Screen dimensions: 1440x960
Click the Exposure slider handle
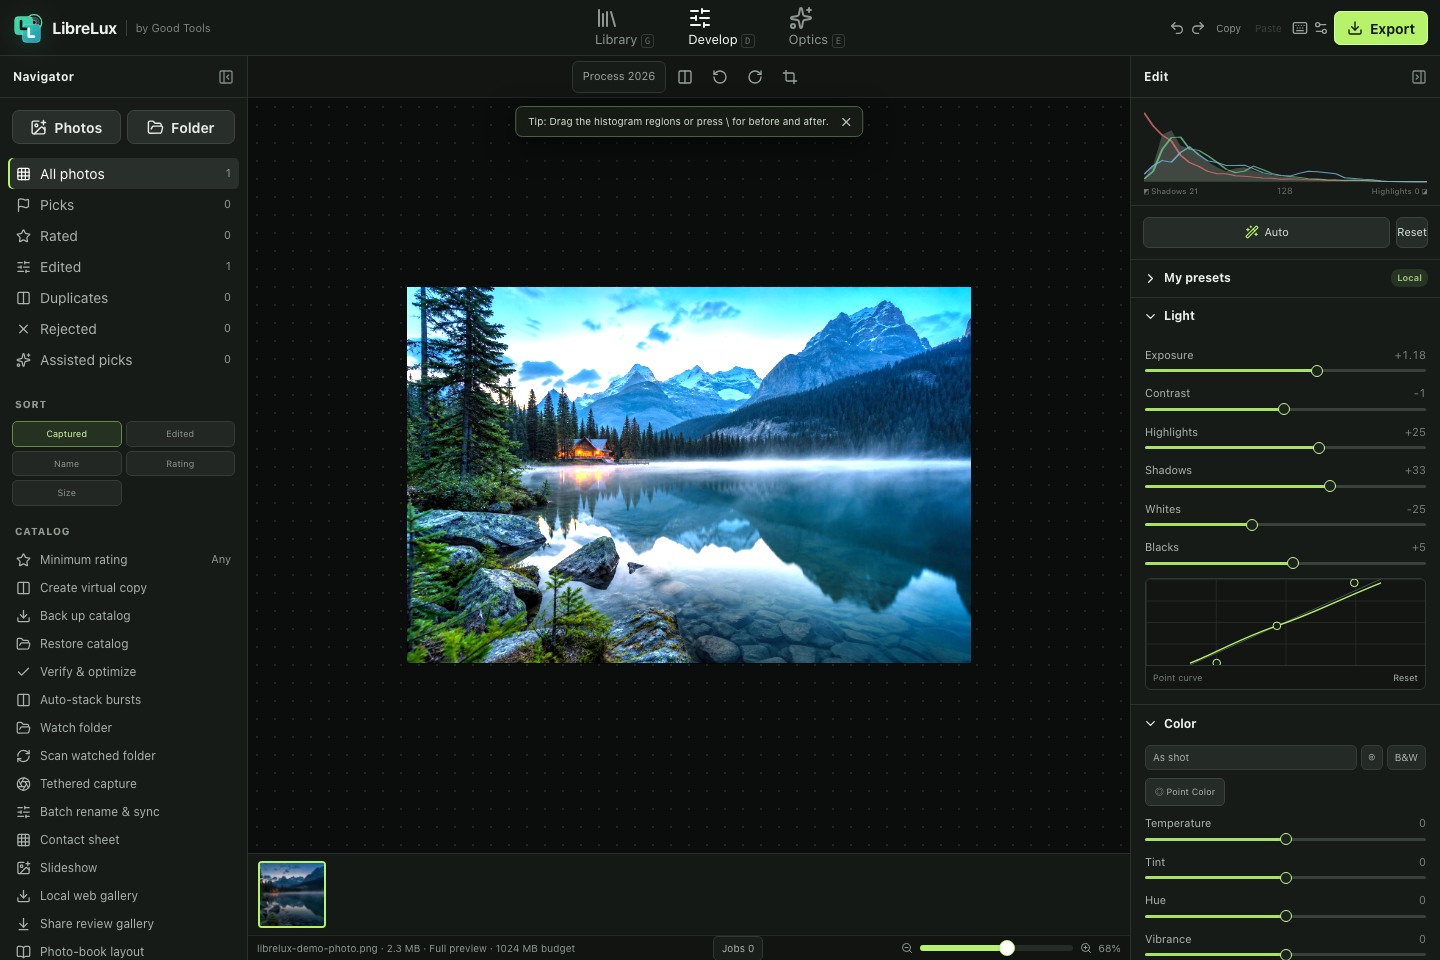click(1317, 371)
